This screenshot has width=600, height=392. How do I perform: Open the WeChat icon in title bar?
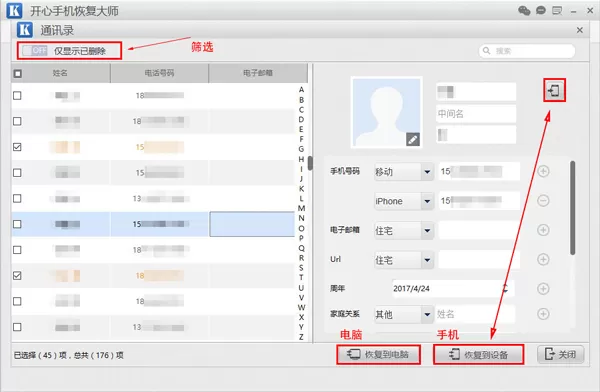[x=524, y=10]
